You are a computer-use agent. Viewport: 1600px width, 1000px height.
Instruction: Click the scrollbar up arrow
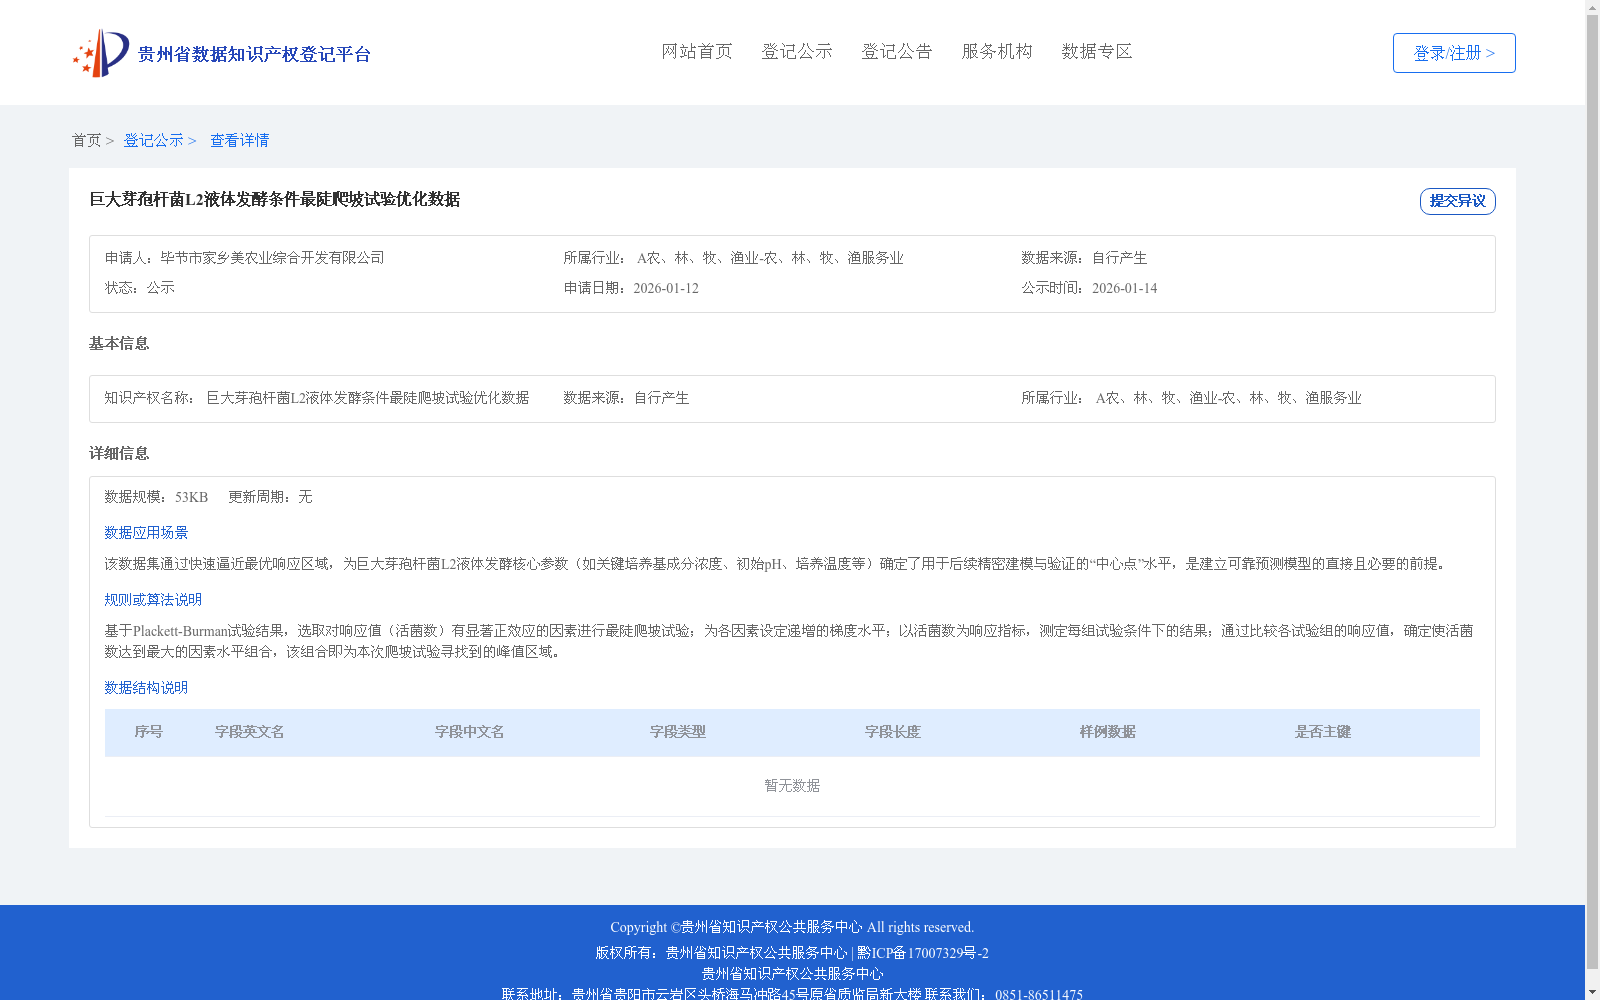(1592, 7)
